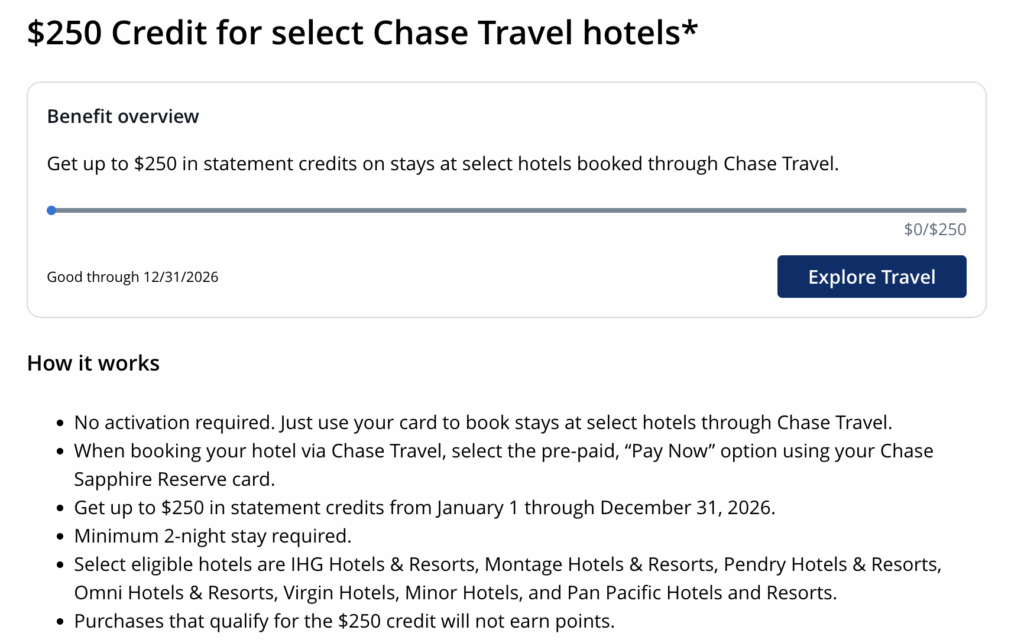Select the credit progress bar track
1024x643 pixels.
[x=500, y=210]
